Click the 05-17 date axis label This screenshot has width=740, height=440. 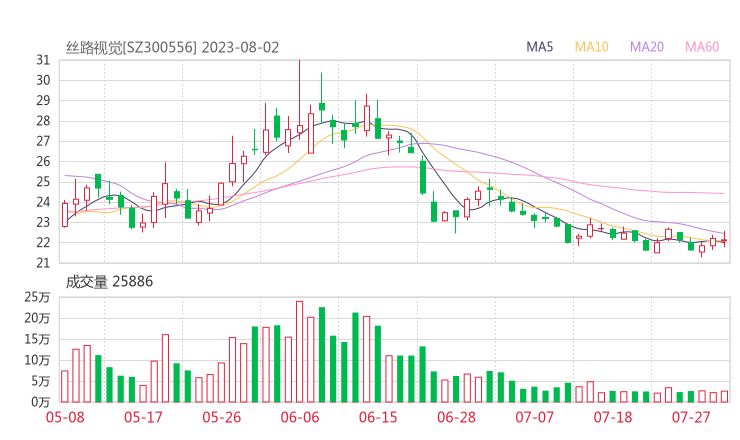tap(143, 417)
